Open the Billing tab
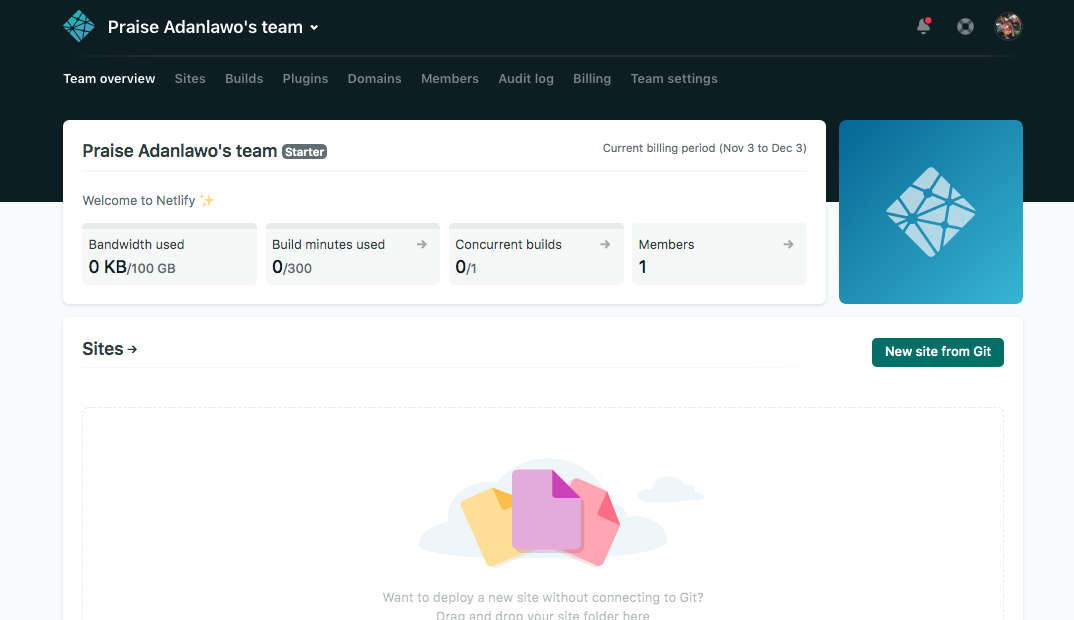 pyautogui.click(x=592, y=79)
